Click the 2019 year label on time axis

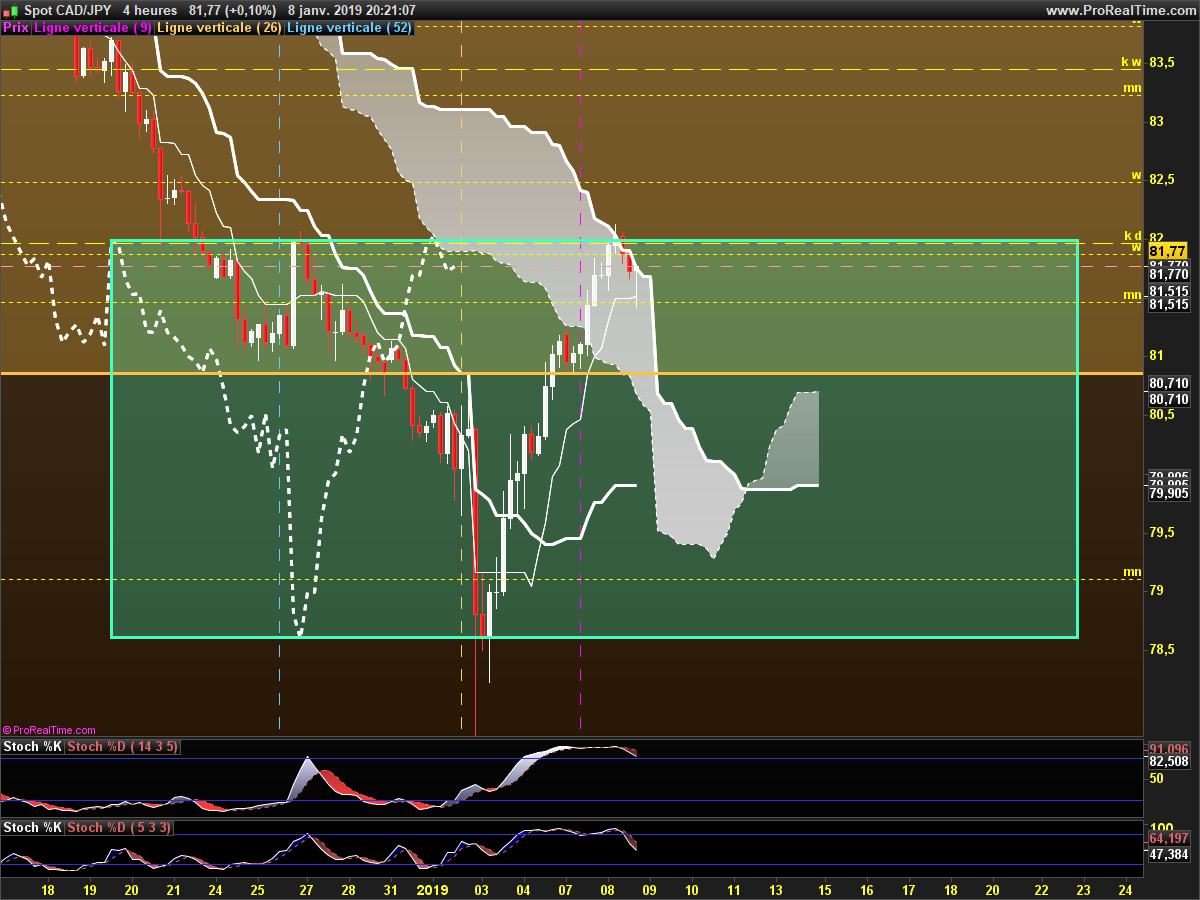tap(433, 889)
